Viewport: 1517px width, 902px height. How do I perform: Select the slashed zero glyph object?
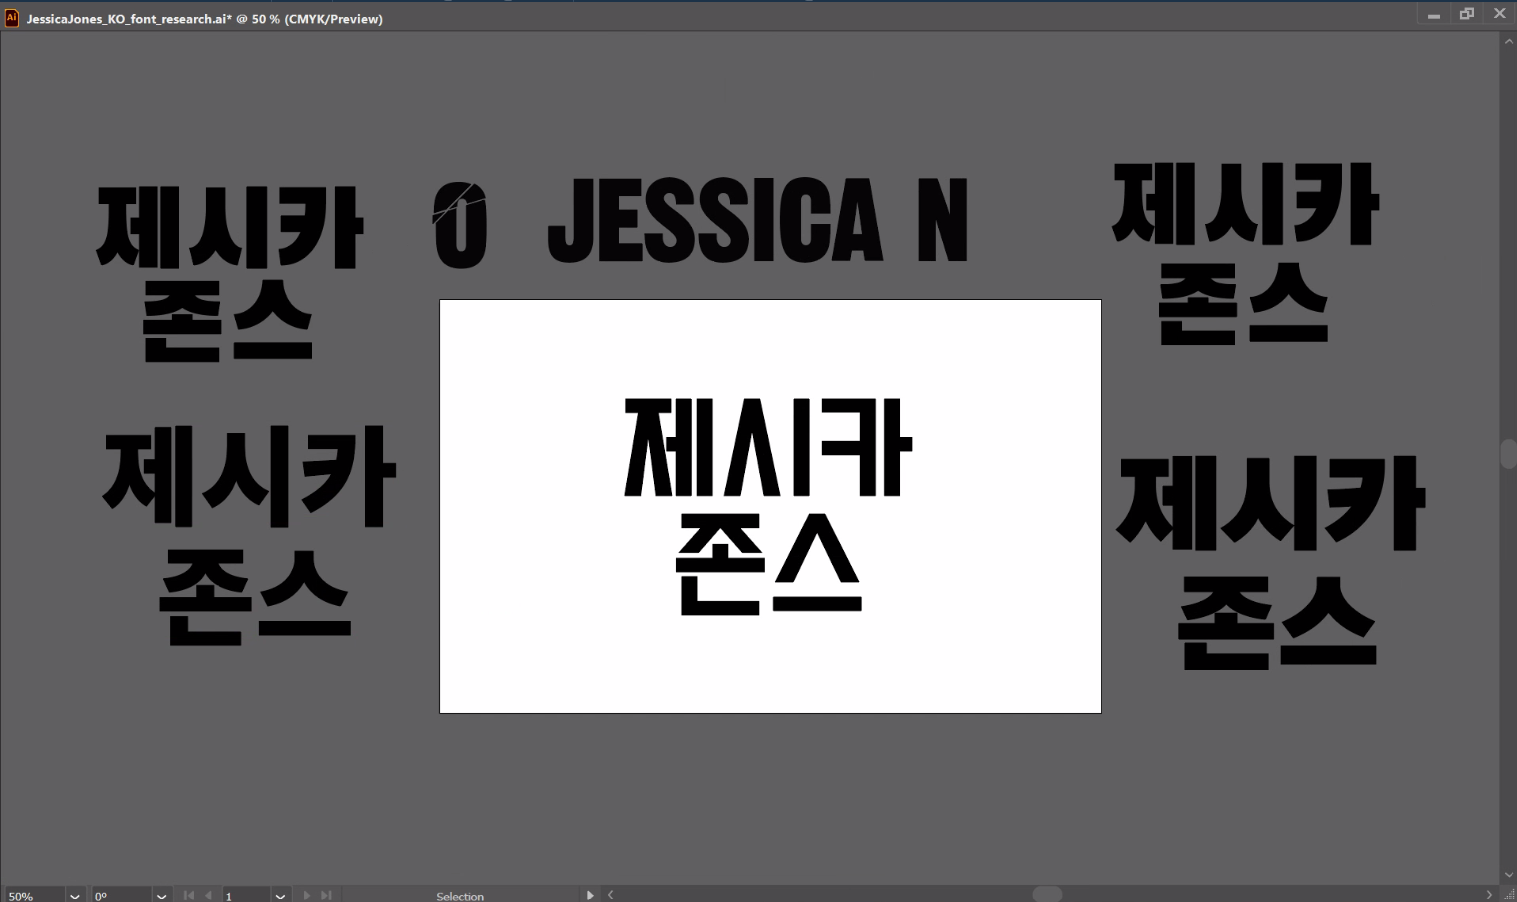[x=460, y=225]
